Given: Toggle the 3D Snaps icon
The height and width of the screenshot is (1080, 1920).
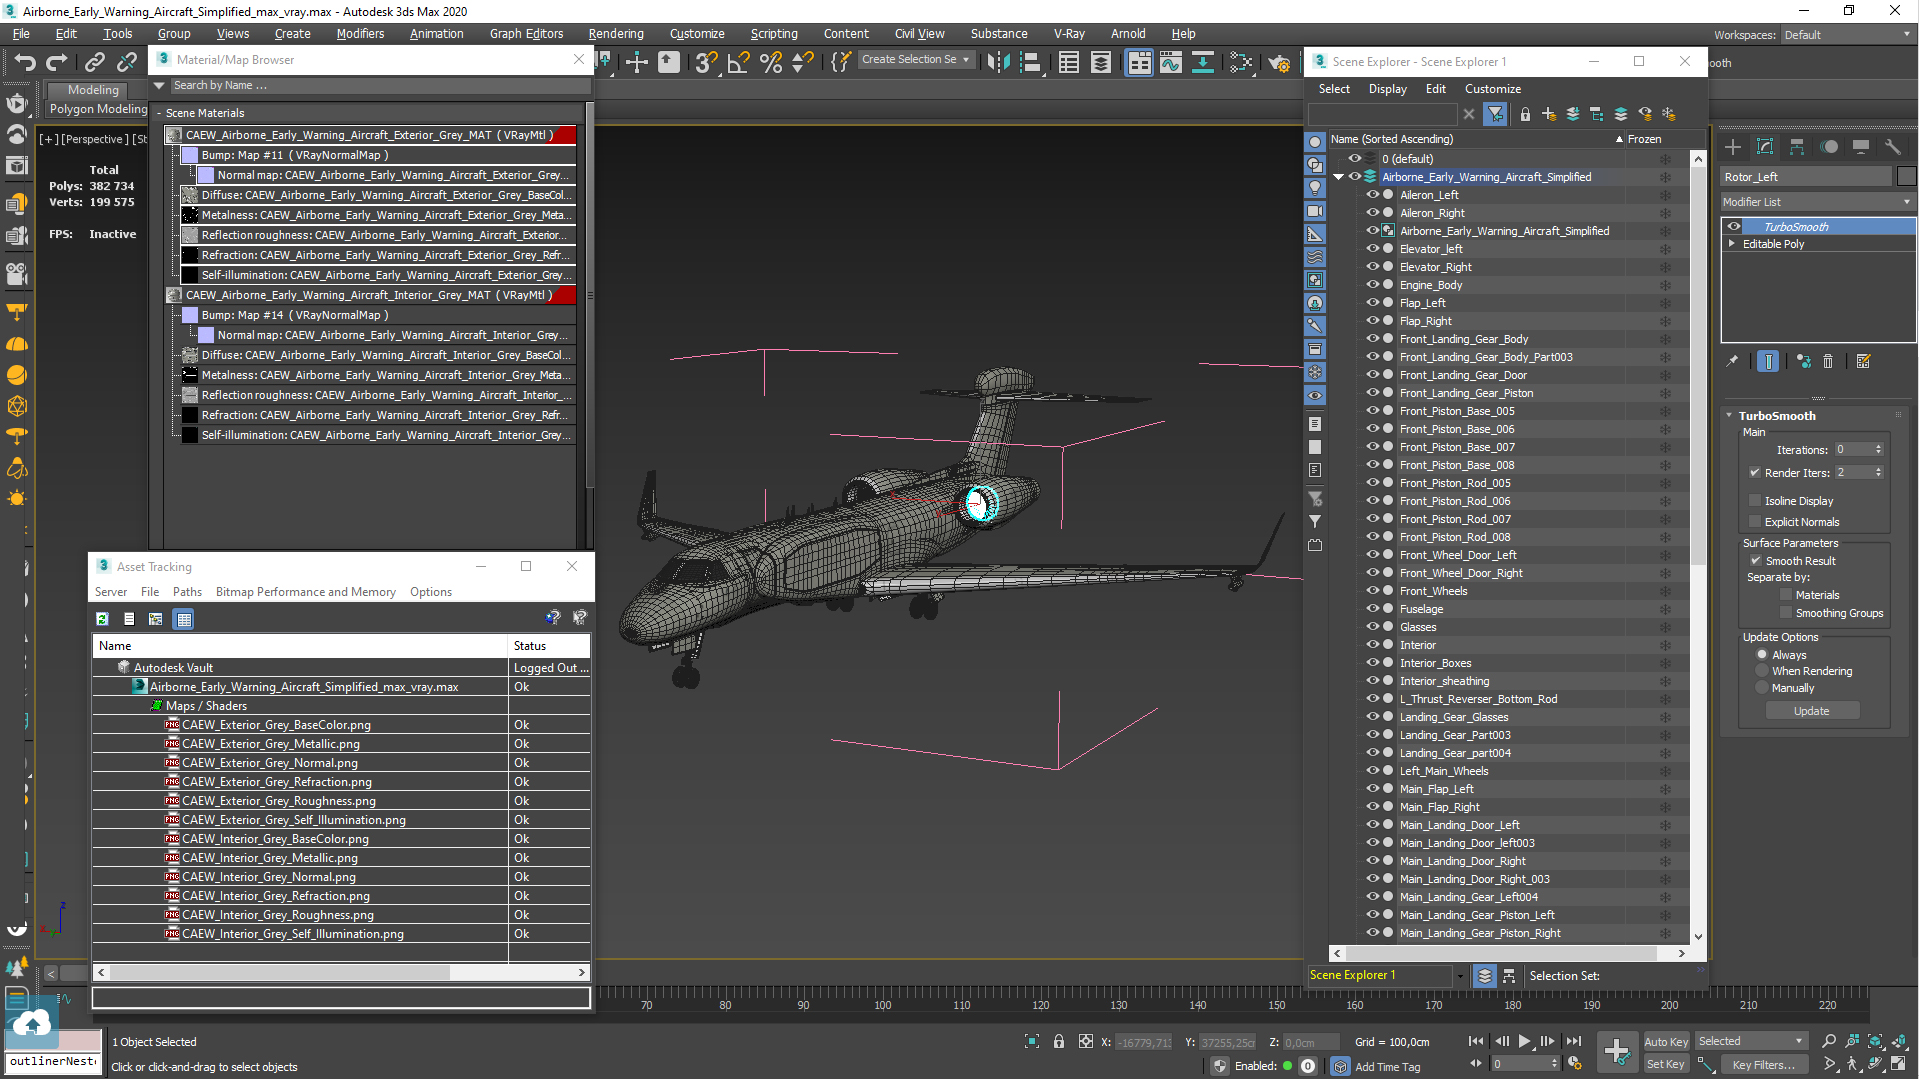Looking at the screenshot, I should pos(706,62).
